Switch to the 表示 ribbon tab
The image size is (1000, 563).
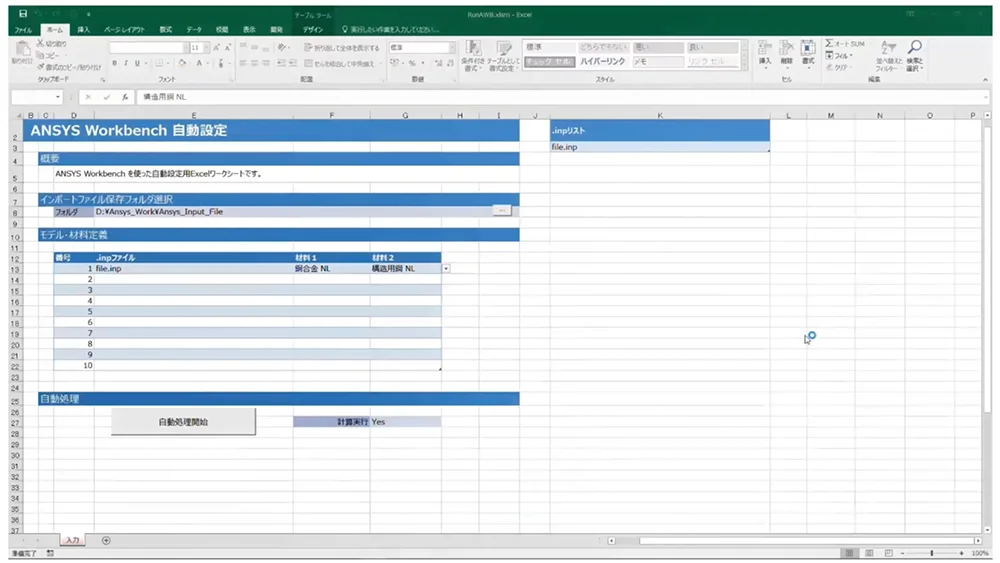(x=249, y=30)
